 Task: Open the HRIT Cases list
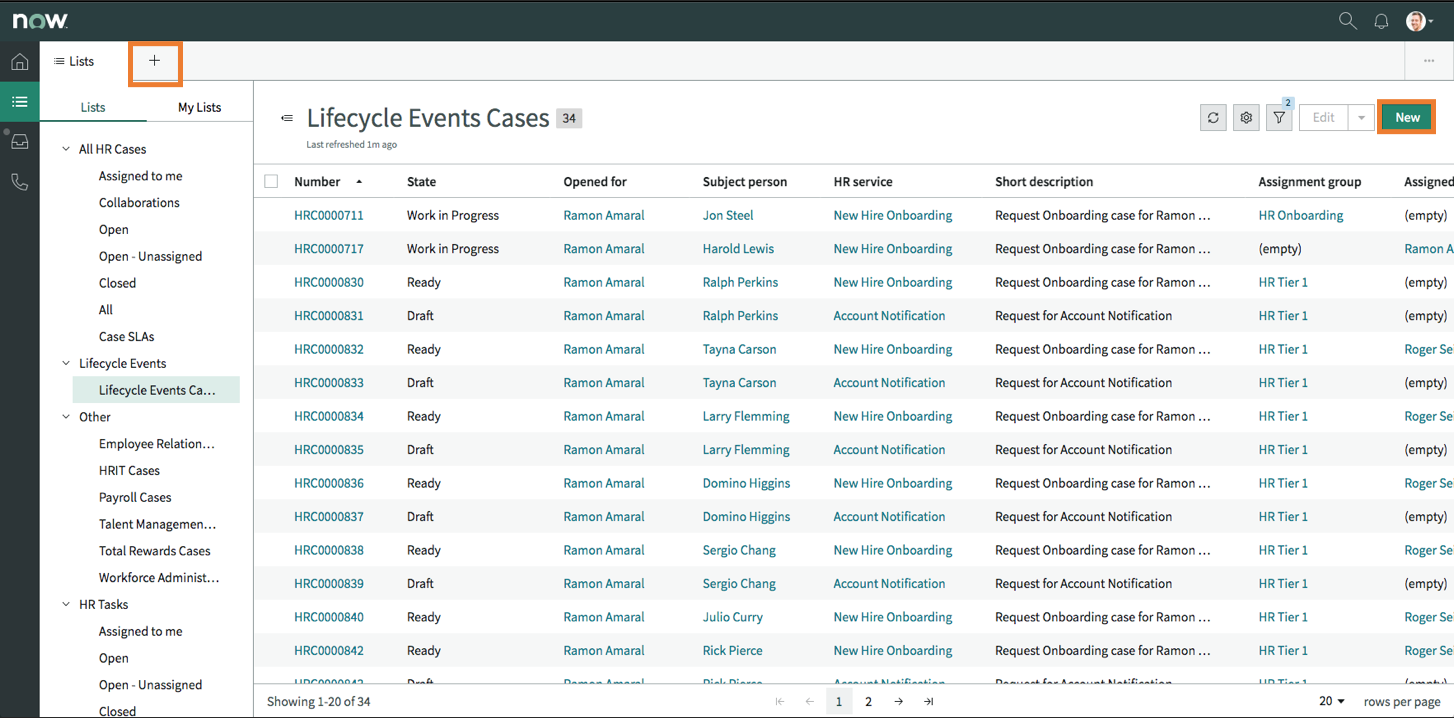pyautogui.click(x=129, y=470)
